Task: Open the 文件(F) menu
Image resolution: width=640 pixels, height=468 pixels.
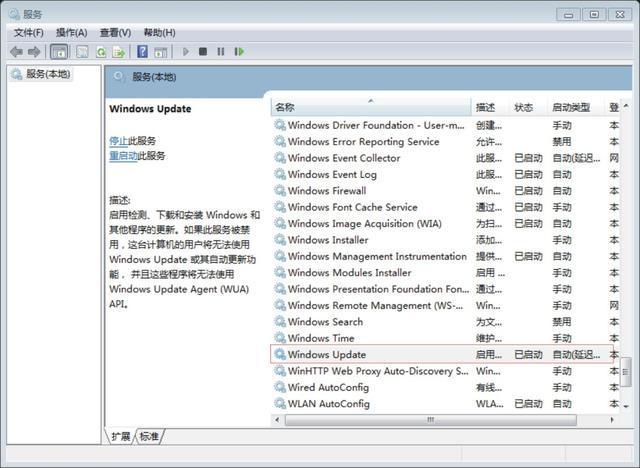Action: [x=29, y=33]
